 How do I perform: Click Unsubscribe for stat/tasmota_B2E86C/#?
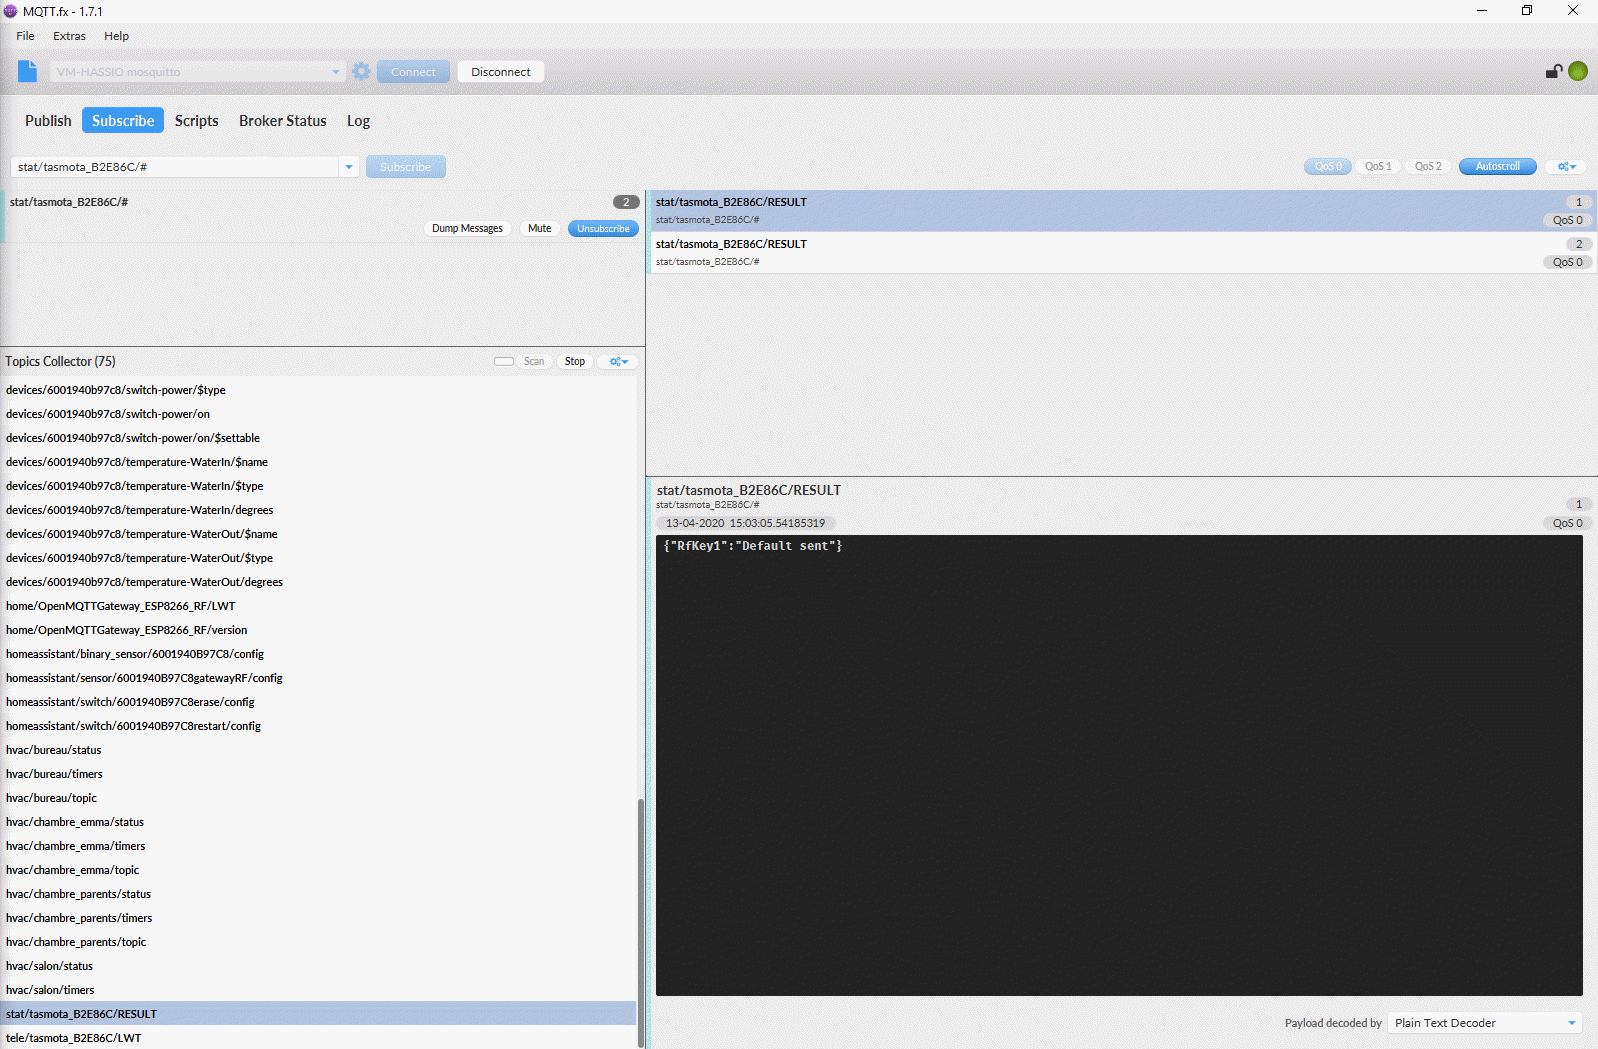[603, 229]
